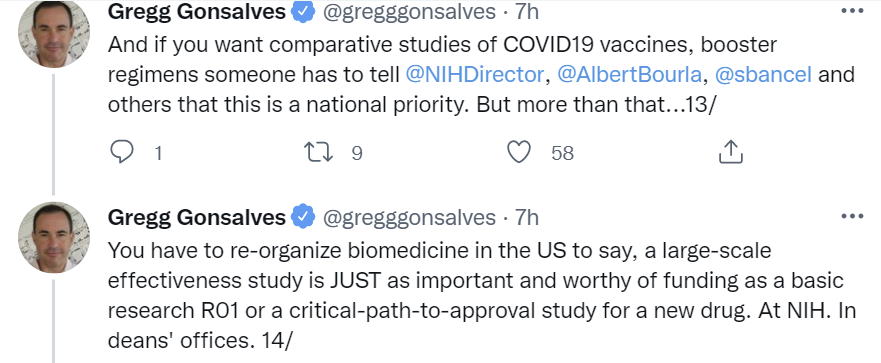
Task: Open the more options dots on the 14/ tweet
Action: (852, 216)
